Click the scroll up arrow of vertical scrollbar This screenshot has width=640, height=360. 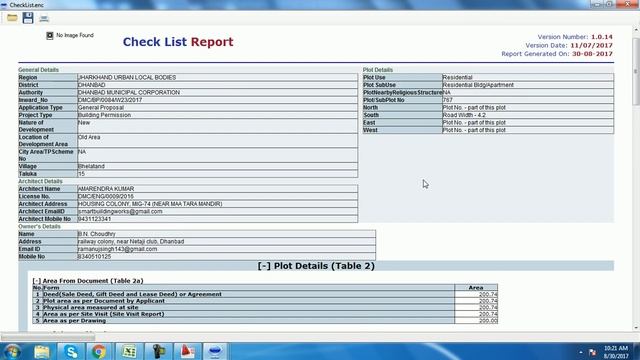pyautogui.click(x=636, y=30)
